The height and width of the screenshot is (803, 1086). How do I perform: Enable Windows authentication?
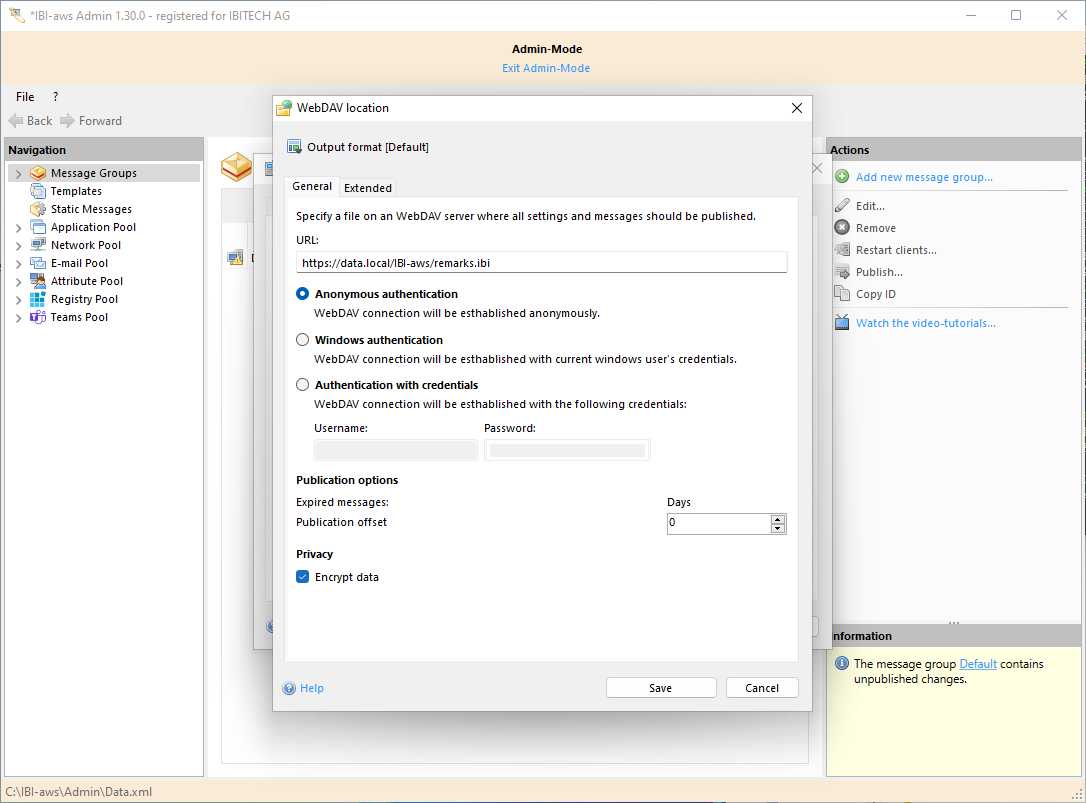click(302, 339)
